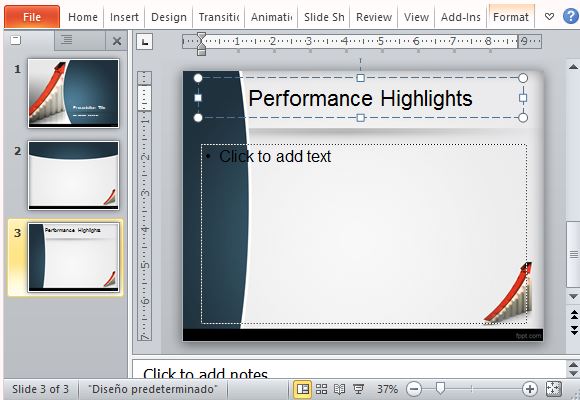Image resolution: width=580 pixels, height=400 pixels.
Task: Minimize the ribbon using caret icon
Action: pyautogui.click(x=550, y=17)
